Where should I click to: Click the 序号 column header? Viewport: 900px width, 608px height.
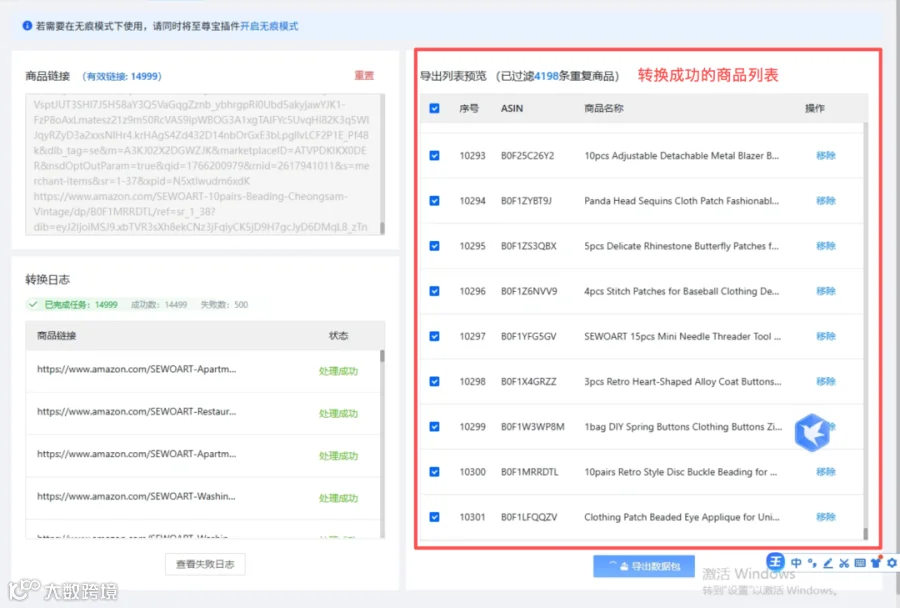click(469, 108)
